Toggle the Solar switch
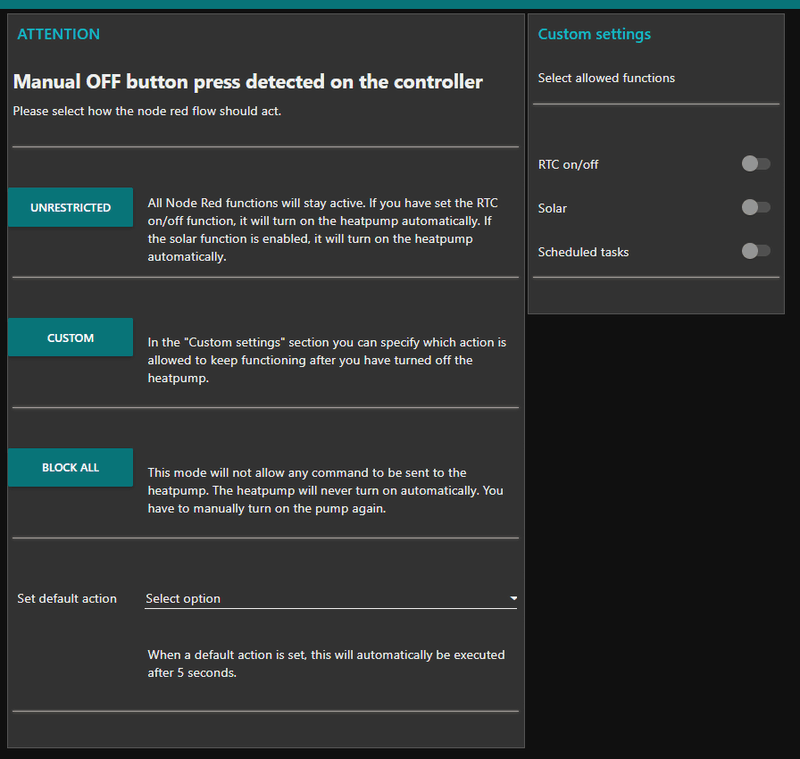800x759 pixels. [756, 208]
